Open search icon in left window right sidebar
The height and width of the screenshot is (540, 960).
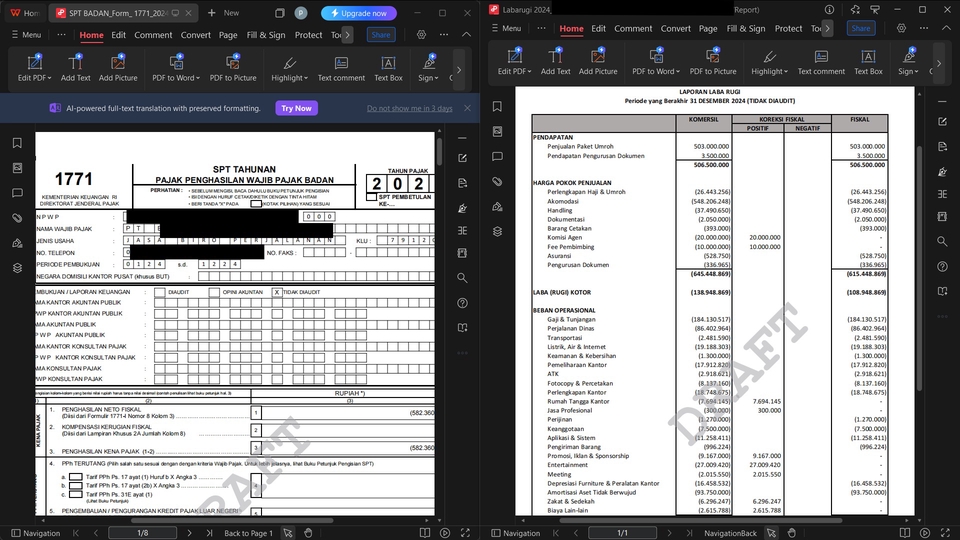pyautogui.click(x=462, y=278)
